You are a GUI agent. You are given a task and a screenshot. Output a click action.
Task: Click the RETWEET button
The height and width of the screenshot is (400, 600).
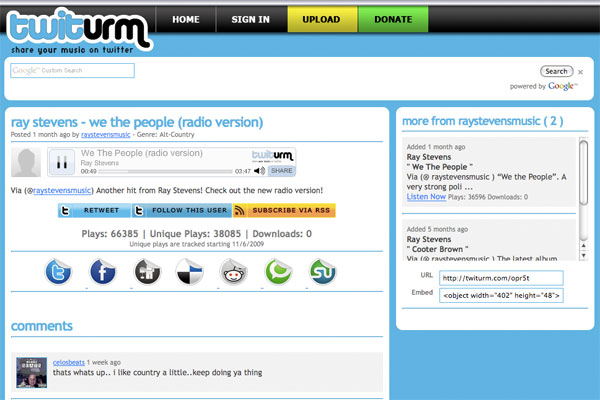tap(94, 210)
